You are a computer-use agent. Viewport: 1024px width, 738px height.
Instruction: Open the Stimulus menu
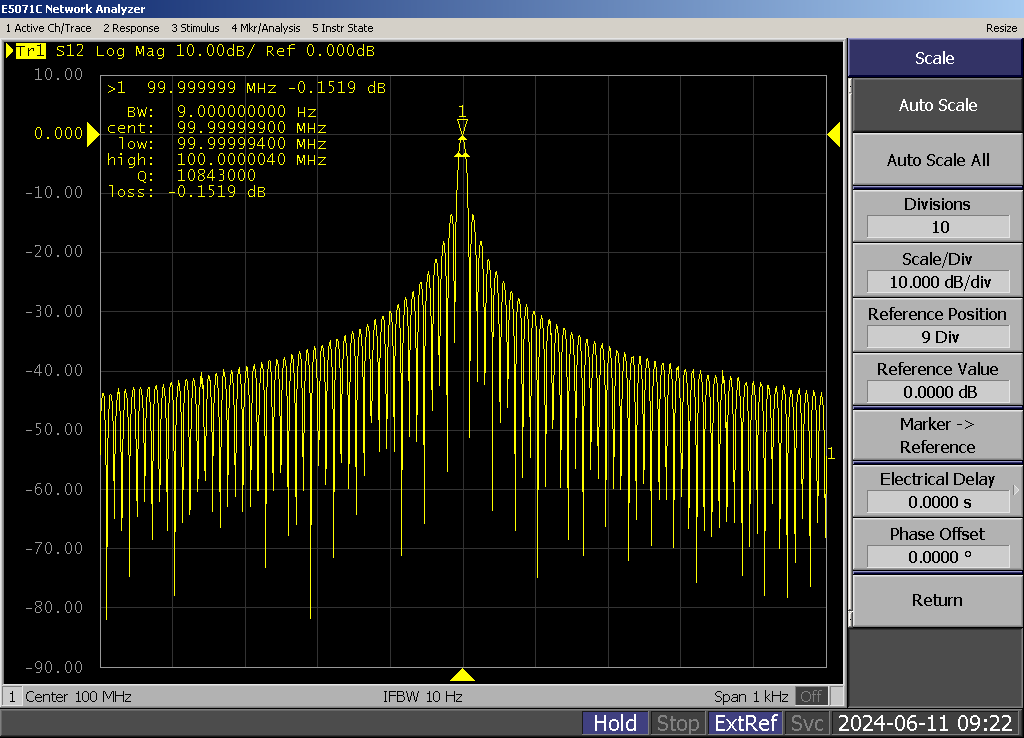tap(196, 28)
